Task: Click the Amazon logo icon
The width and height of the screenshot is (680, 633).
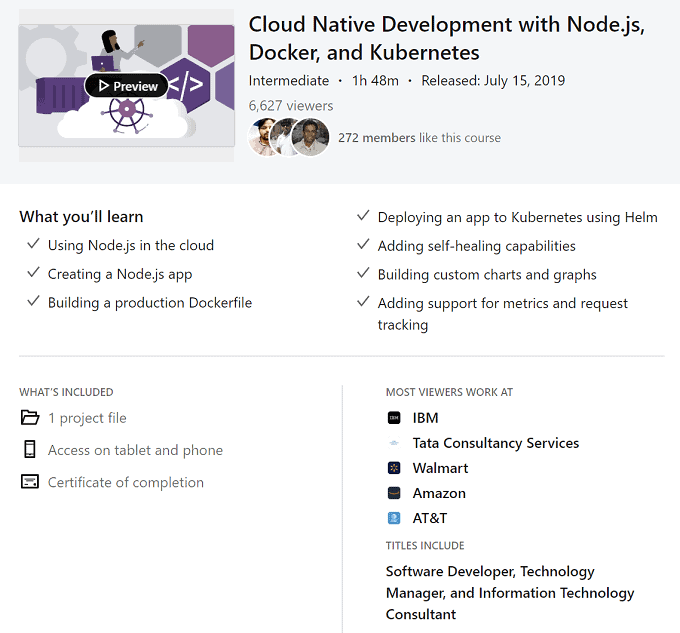Action: 394,493
